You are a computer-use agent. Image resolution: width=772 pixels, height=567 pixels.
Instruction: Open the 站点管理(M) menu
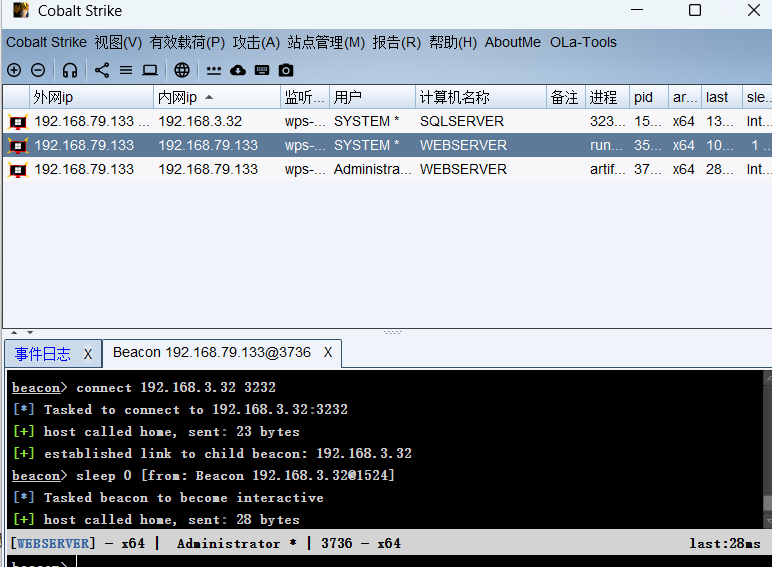(x=326, y=42)
